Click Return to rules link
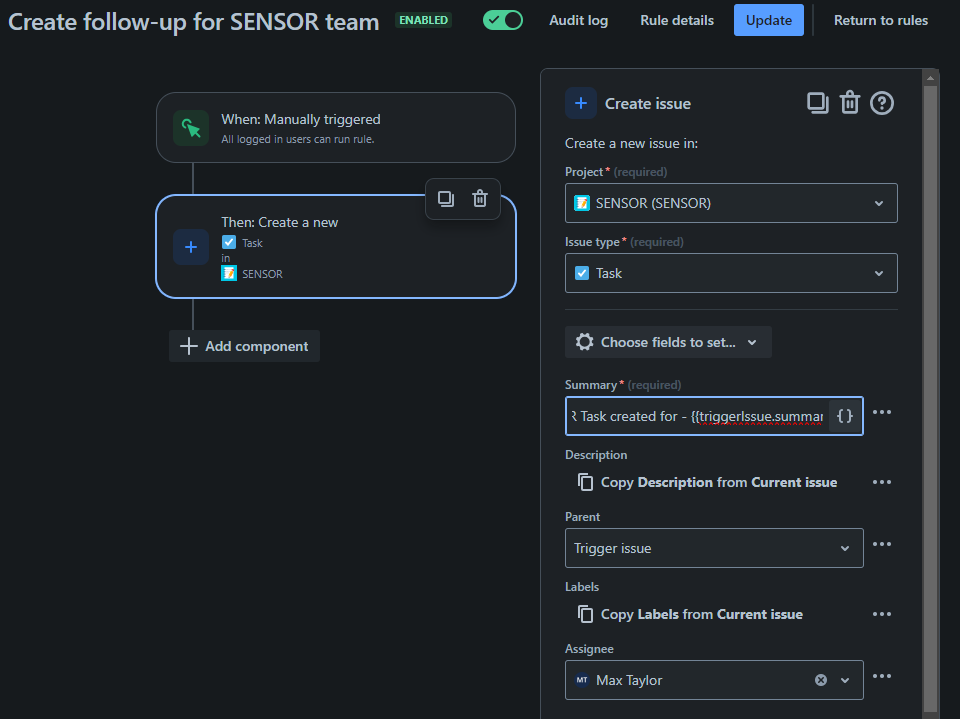The image size is (960, 719). 880,20
